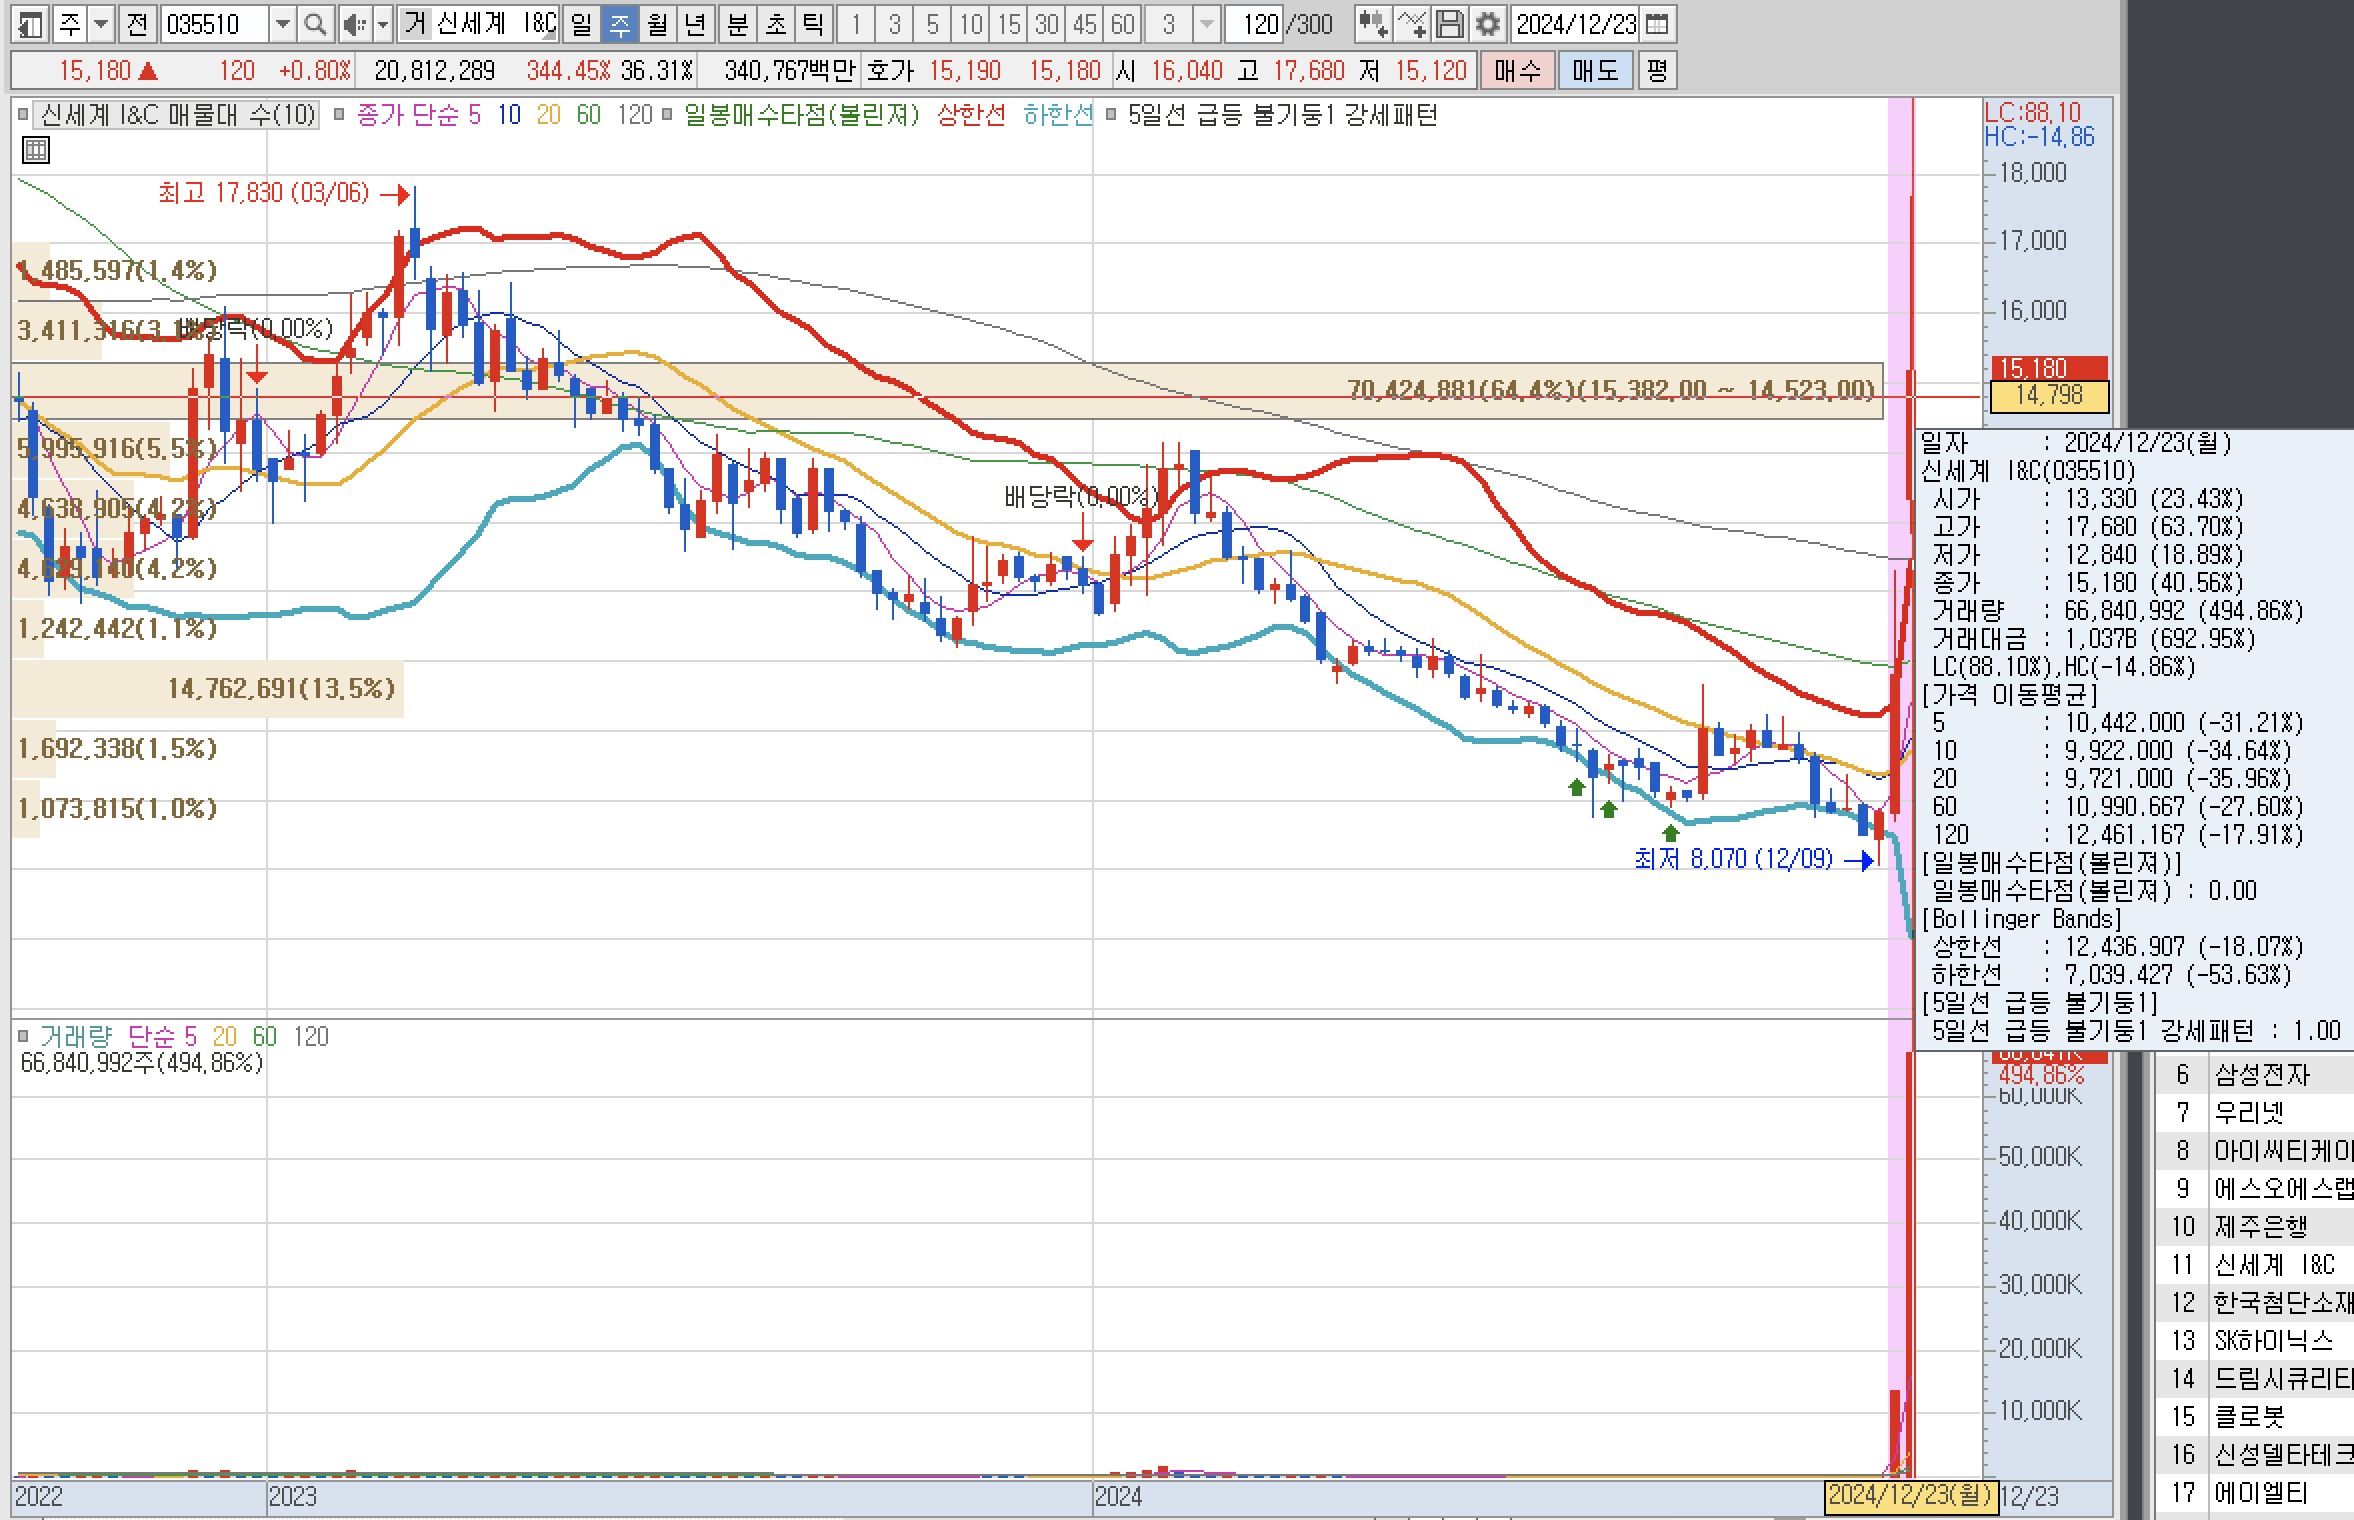Click the speaker sound alert icon
This screenshot has height=1520, width=2354.
click(354, 24)
